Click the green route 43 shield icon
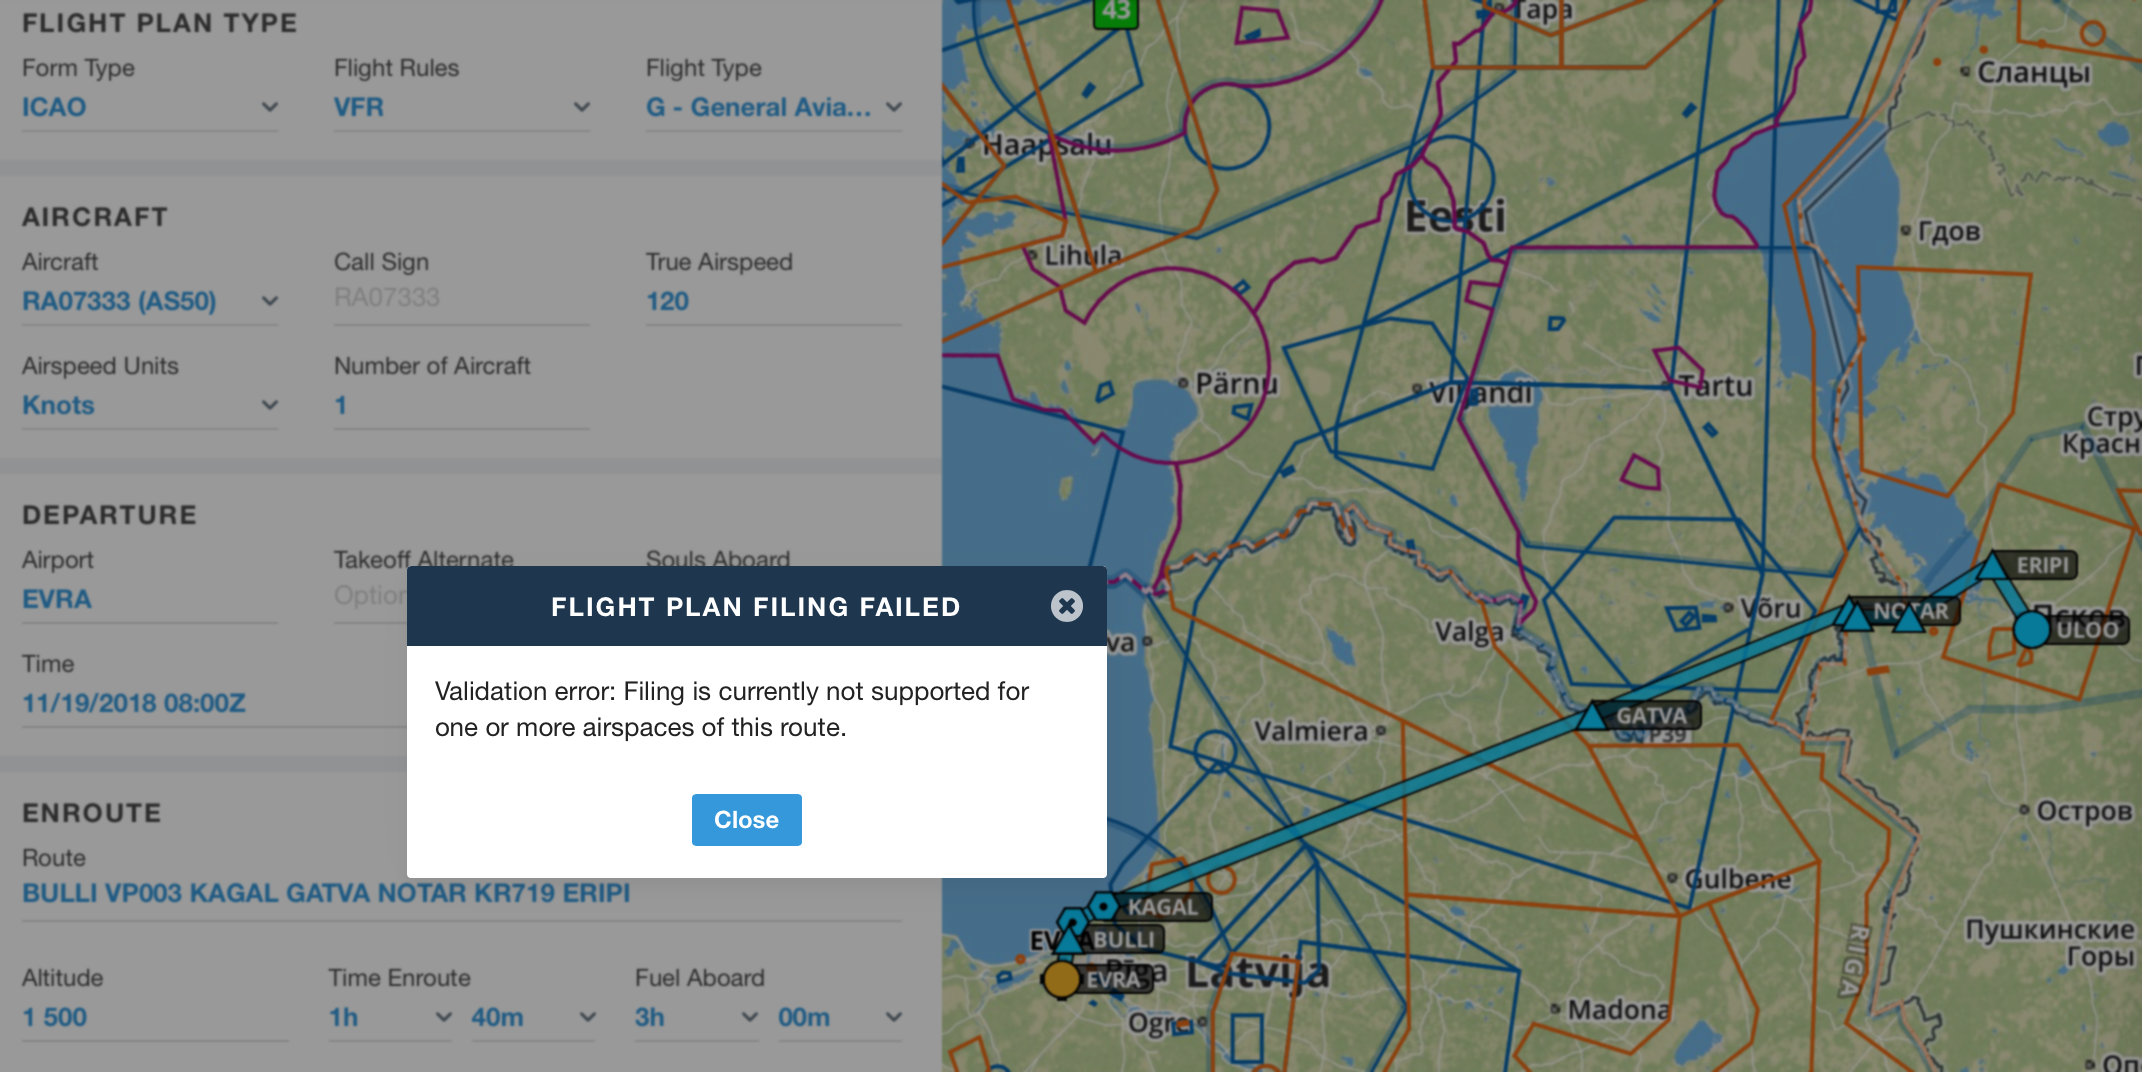The height and width of the screenshot is (1072, 2142). (1115, 12)
